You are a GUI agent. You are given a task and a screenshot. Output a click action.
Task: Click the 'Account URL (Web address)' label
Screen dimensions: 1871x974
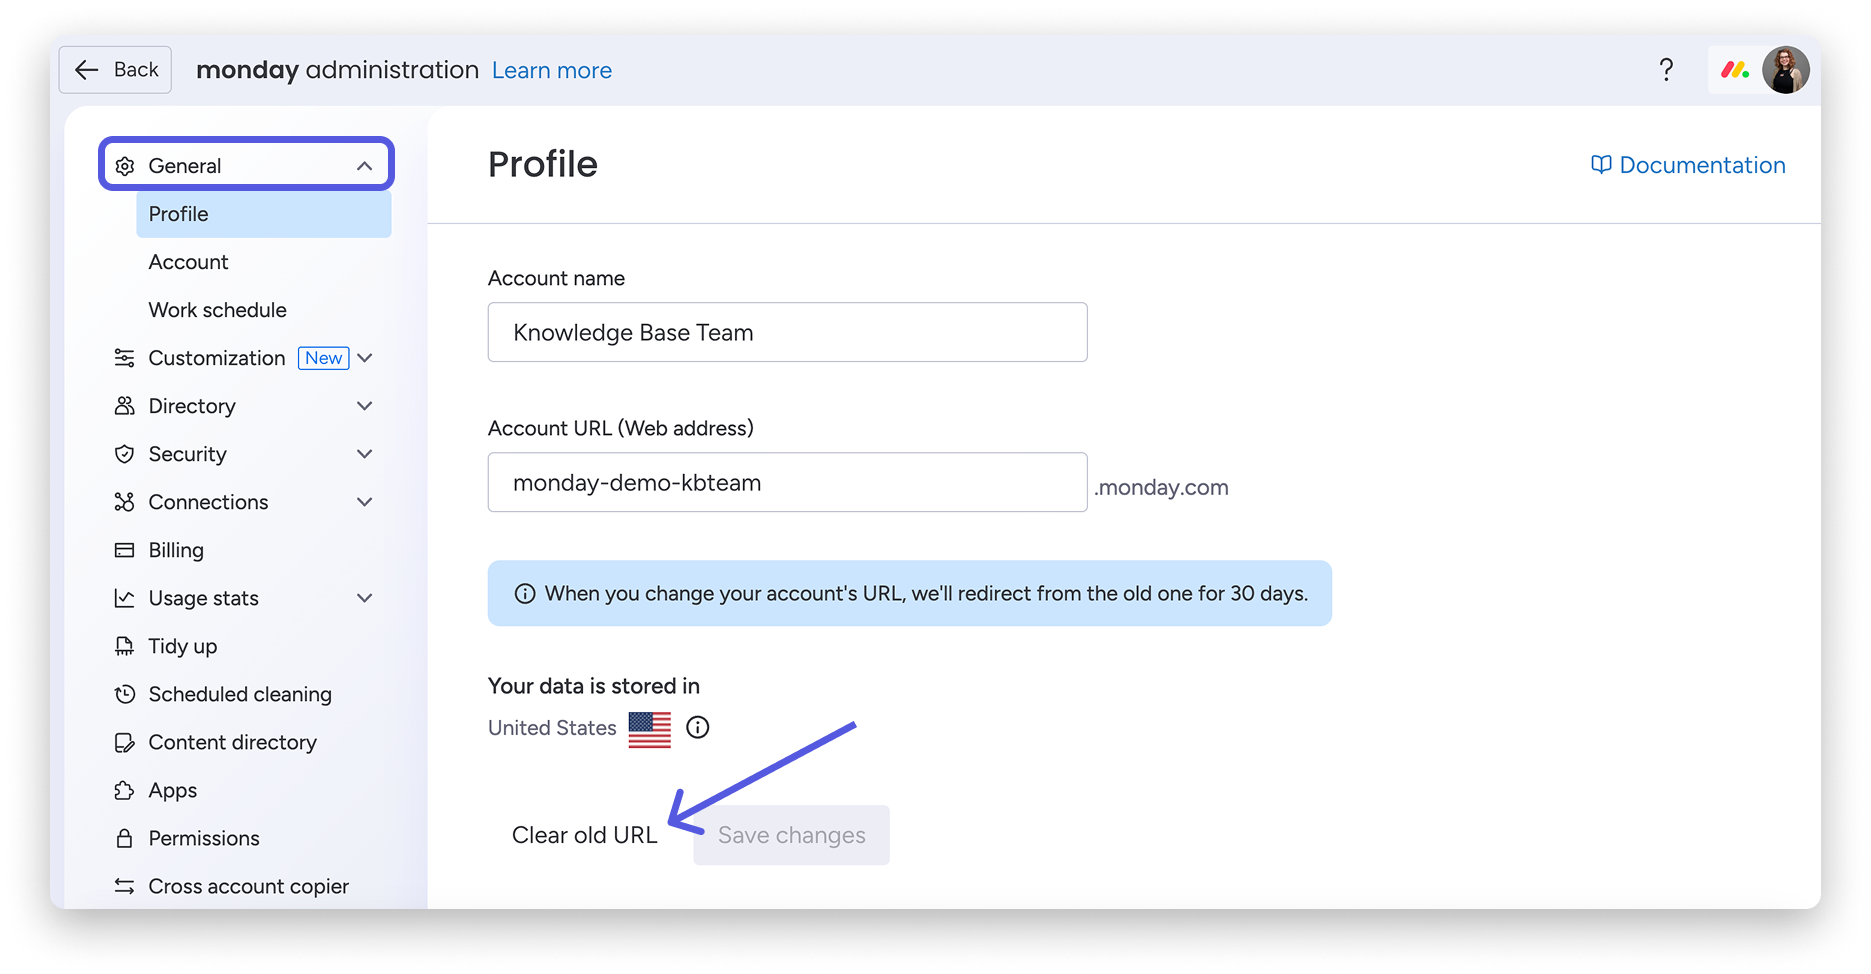point(621,428)
